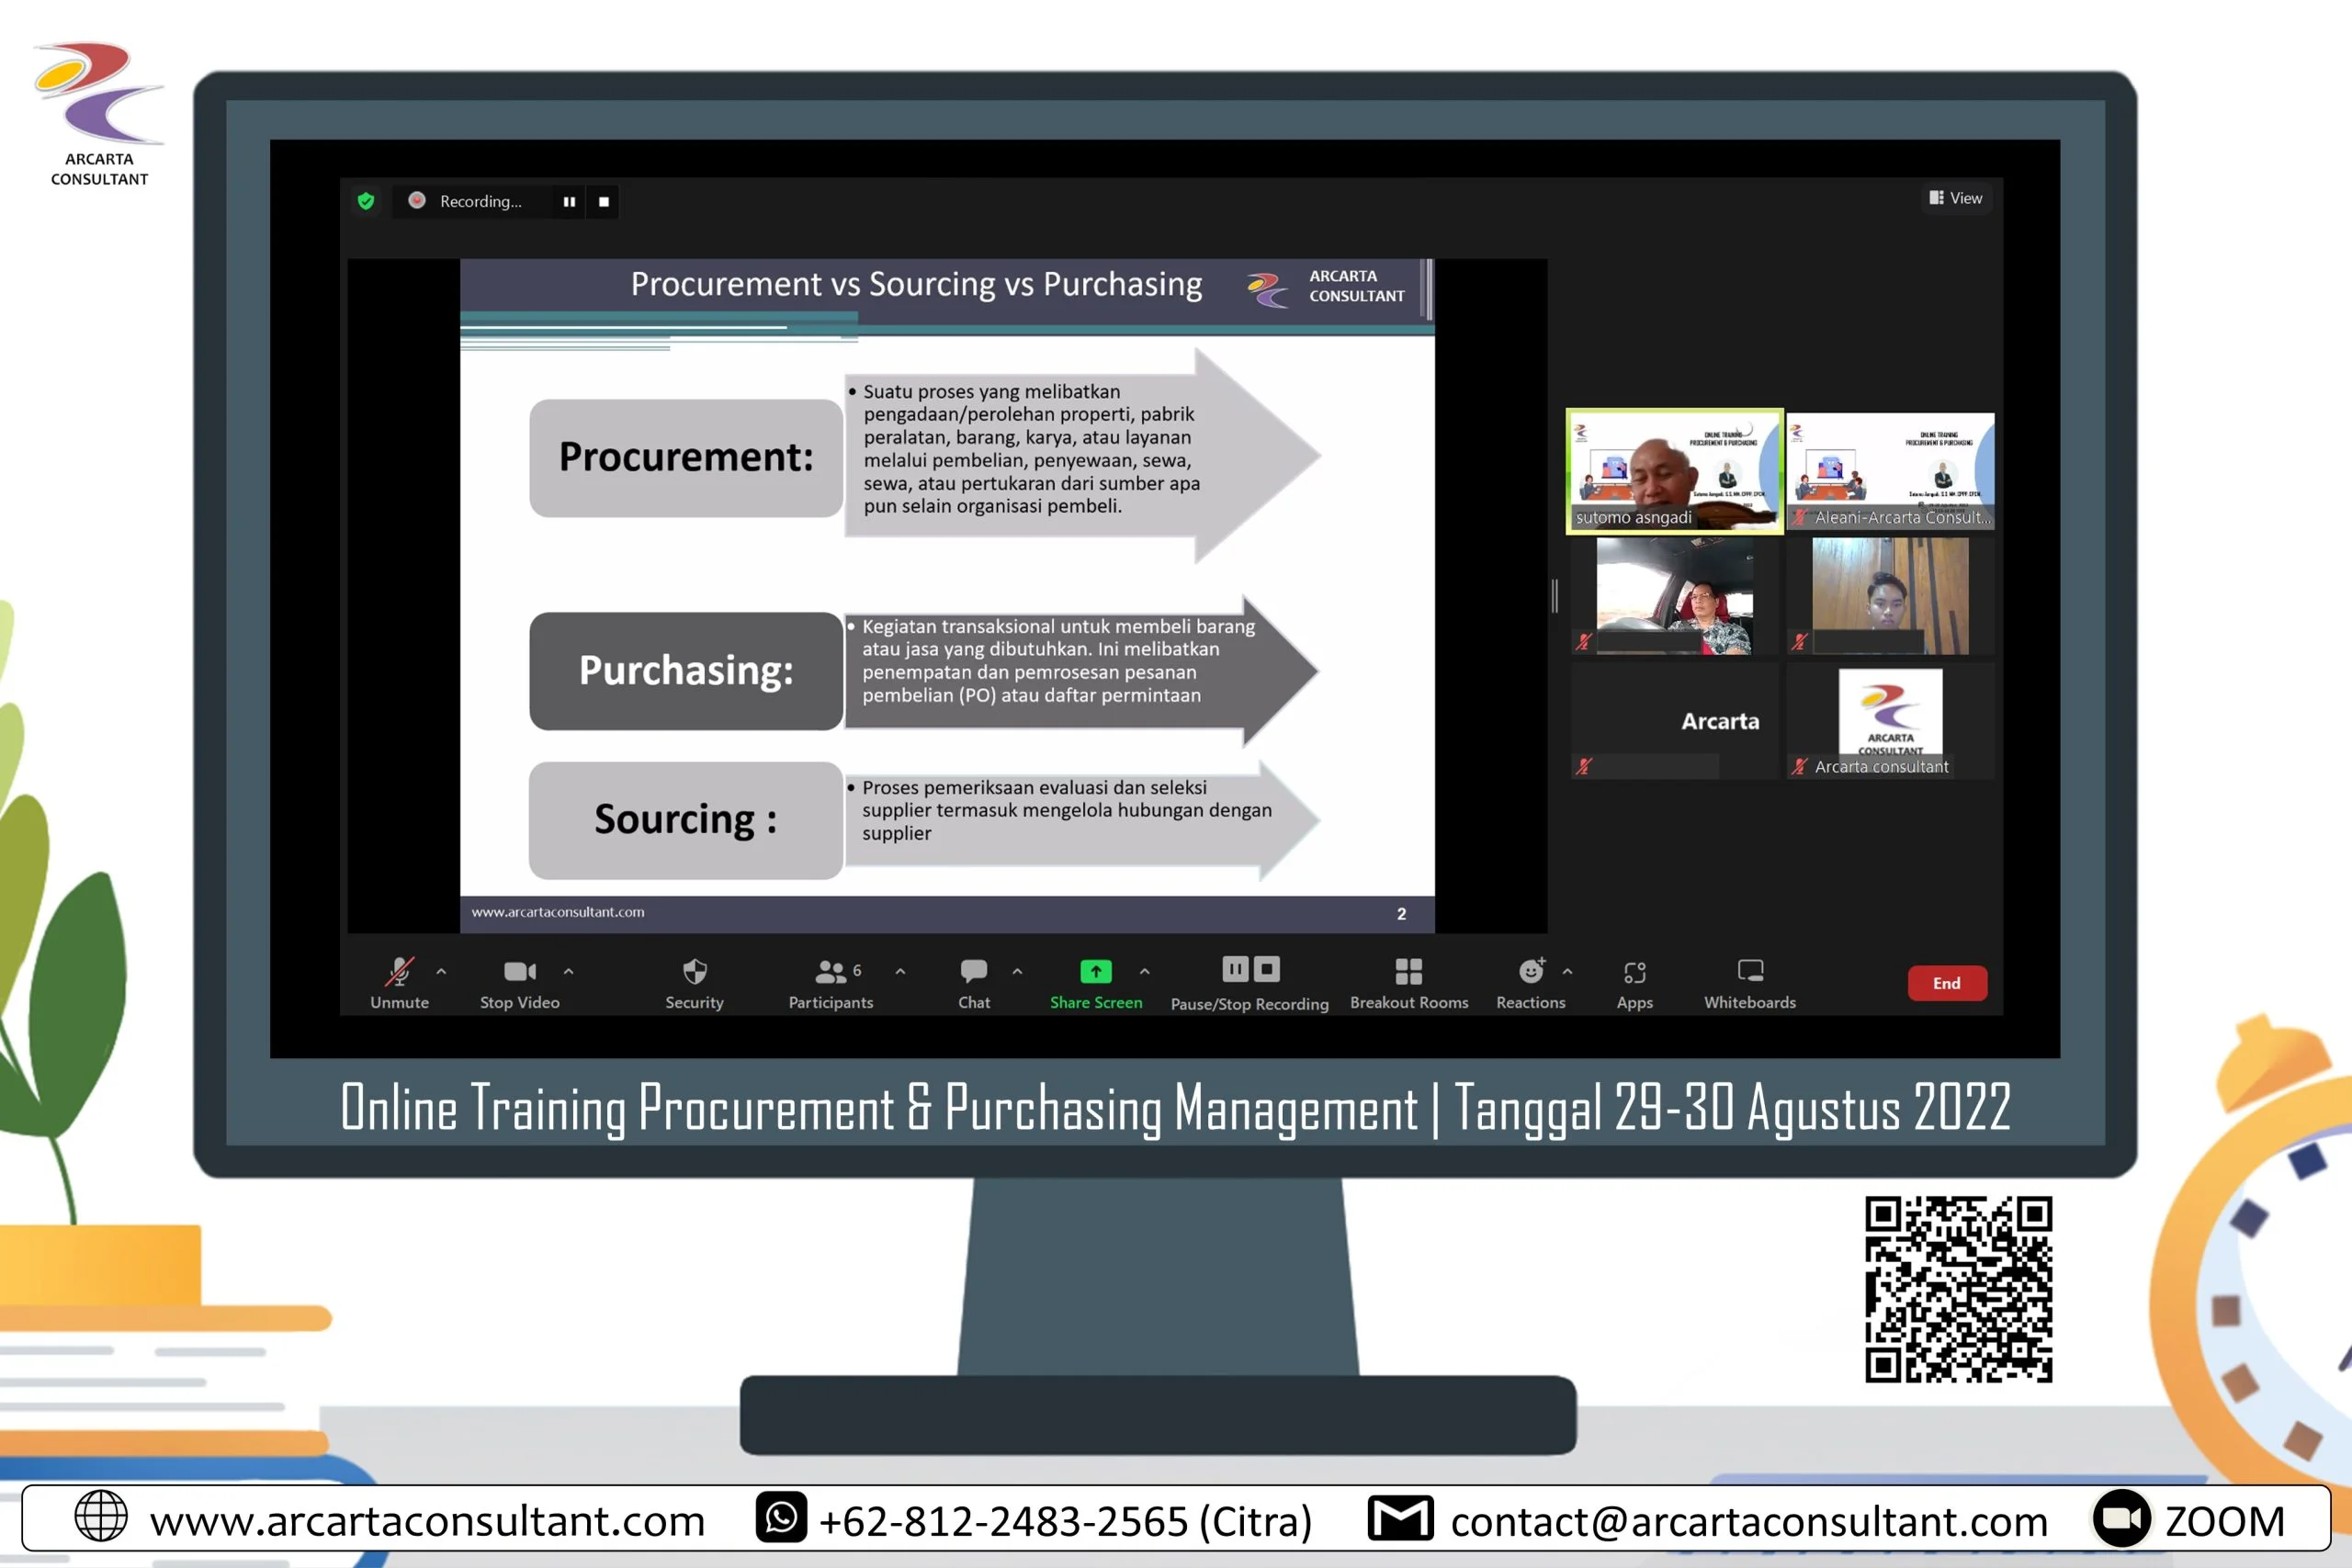Viewport: 2352px width, 1568px height.
Task: Expand video options arrow beside Stop Video
Action: coord(568,971)
